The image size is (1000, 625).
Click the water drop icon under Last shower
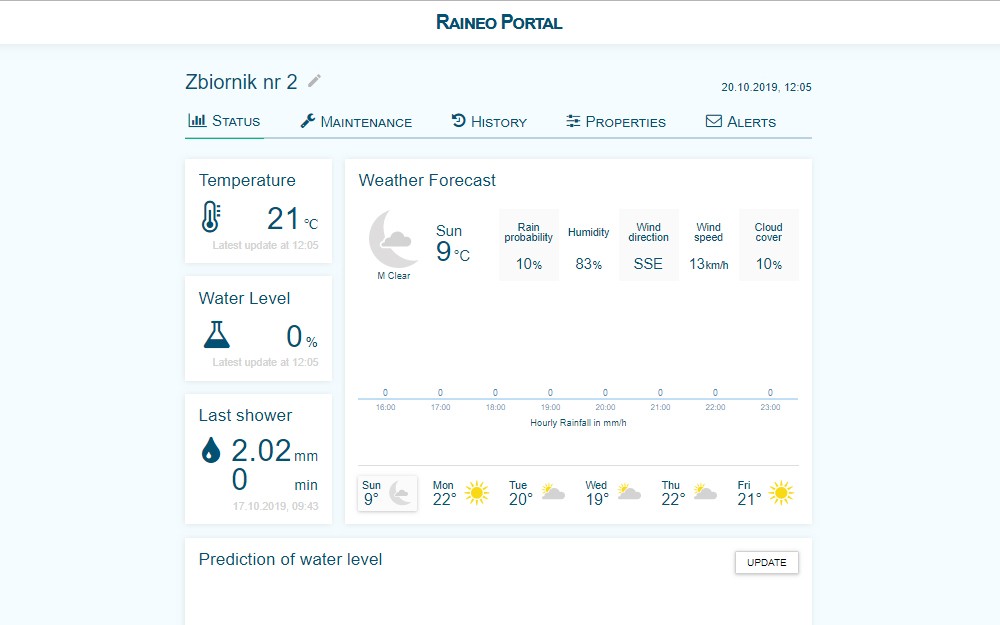[x=211, y=450]
